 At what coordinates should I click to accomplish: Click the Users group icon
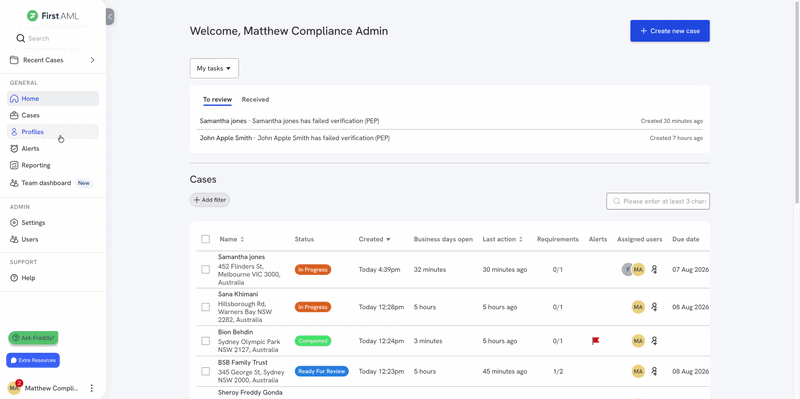(14, 239)
